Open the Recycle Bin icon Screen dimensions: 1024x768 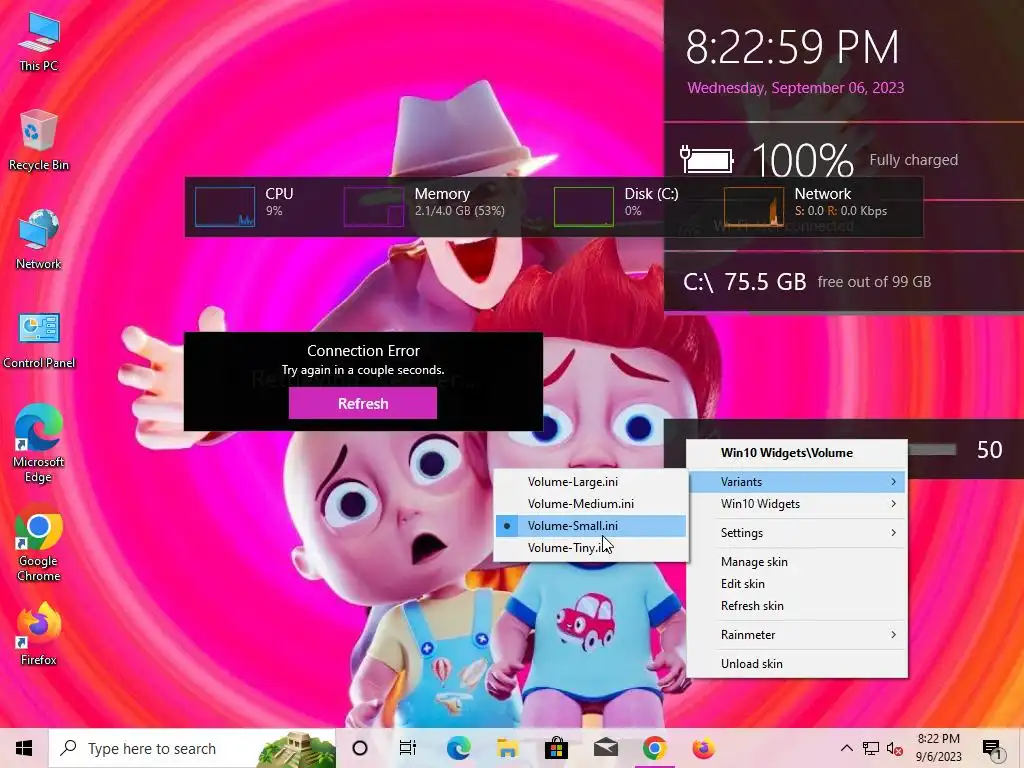(39, 140)
